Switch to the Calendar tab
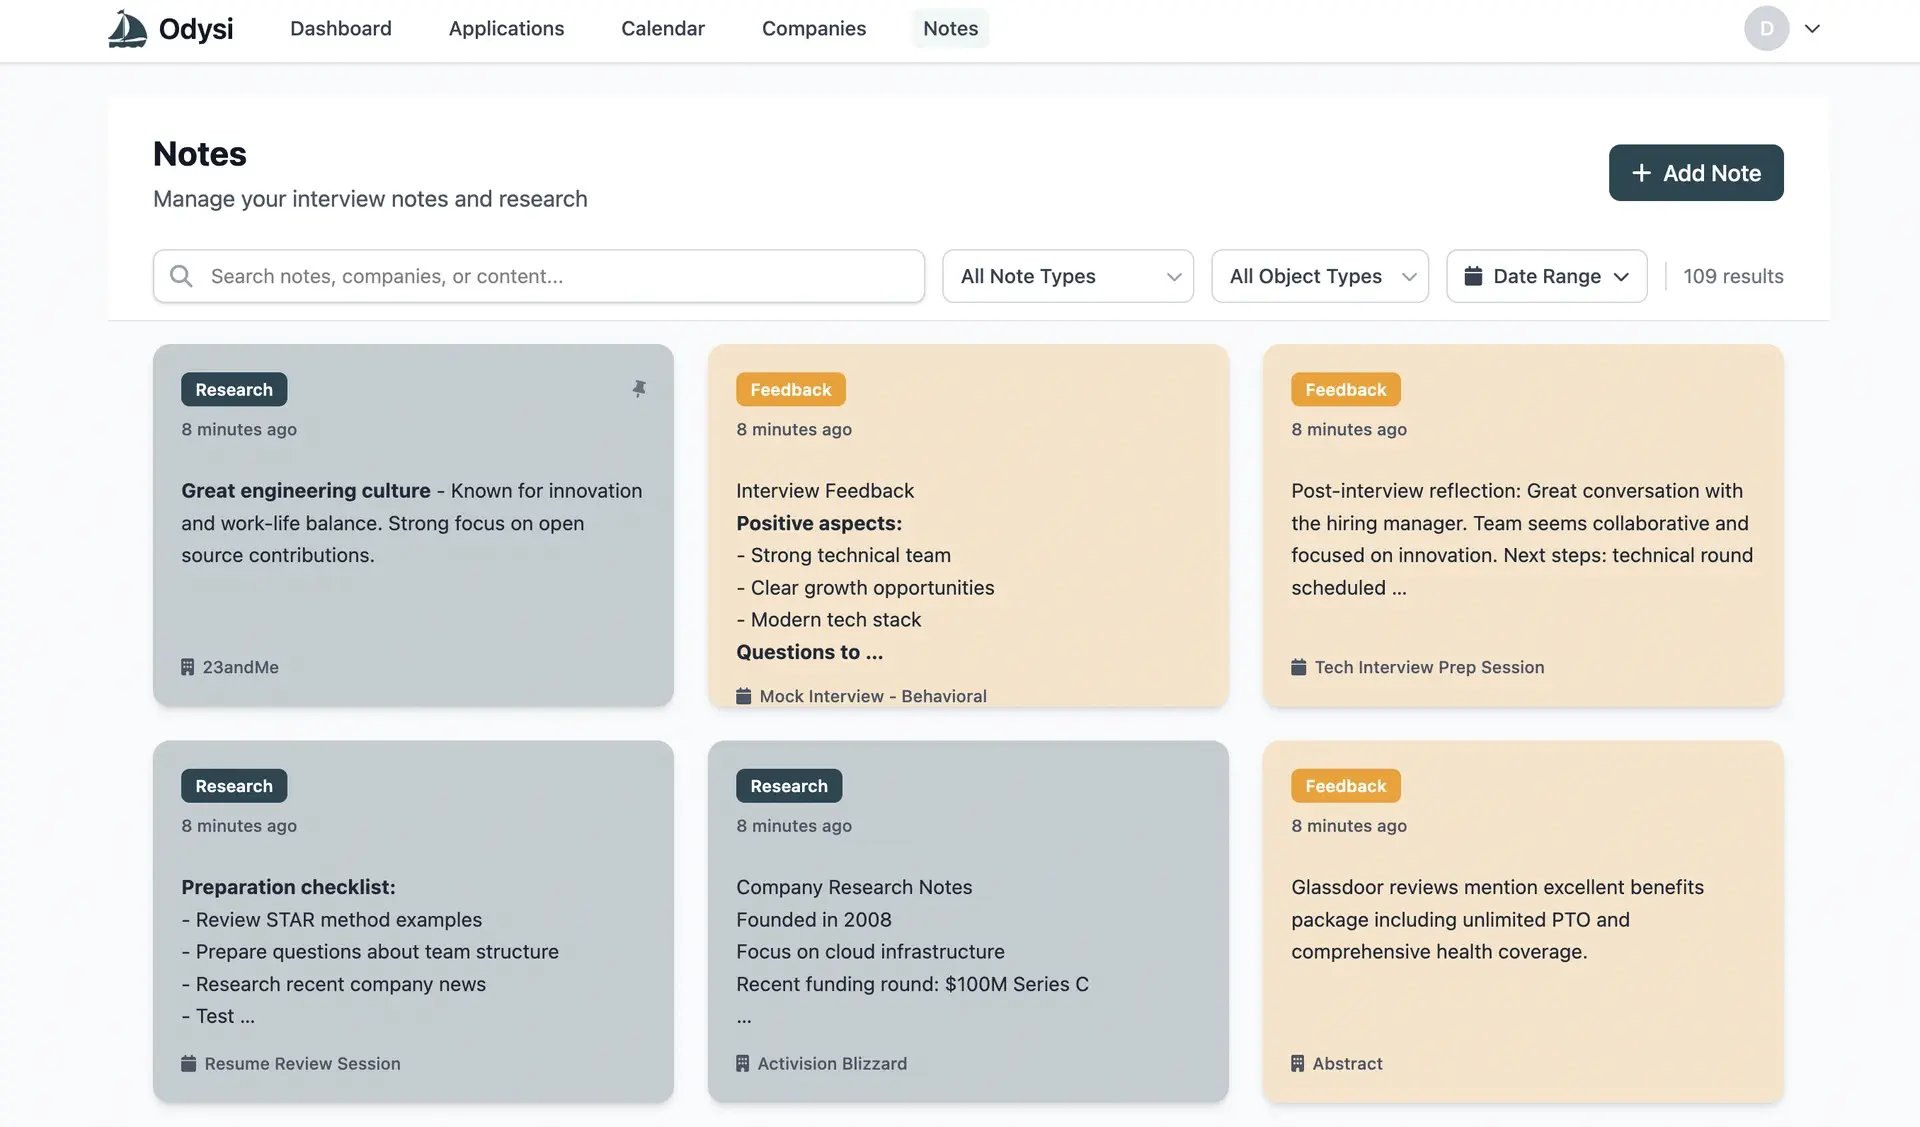The height and width of the screenshot is (1127, 1920). point(663,28)
